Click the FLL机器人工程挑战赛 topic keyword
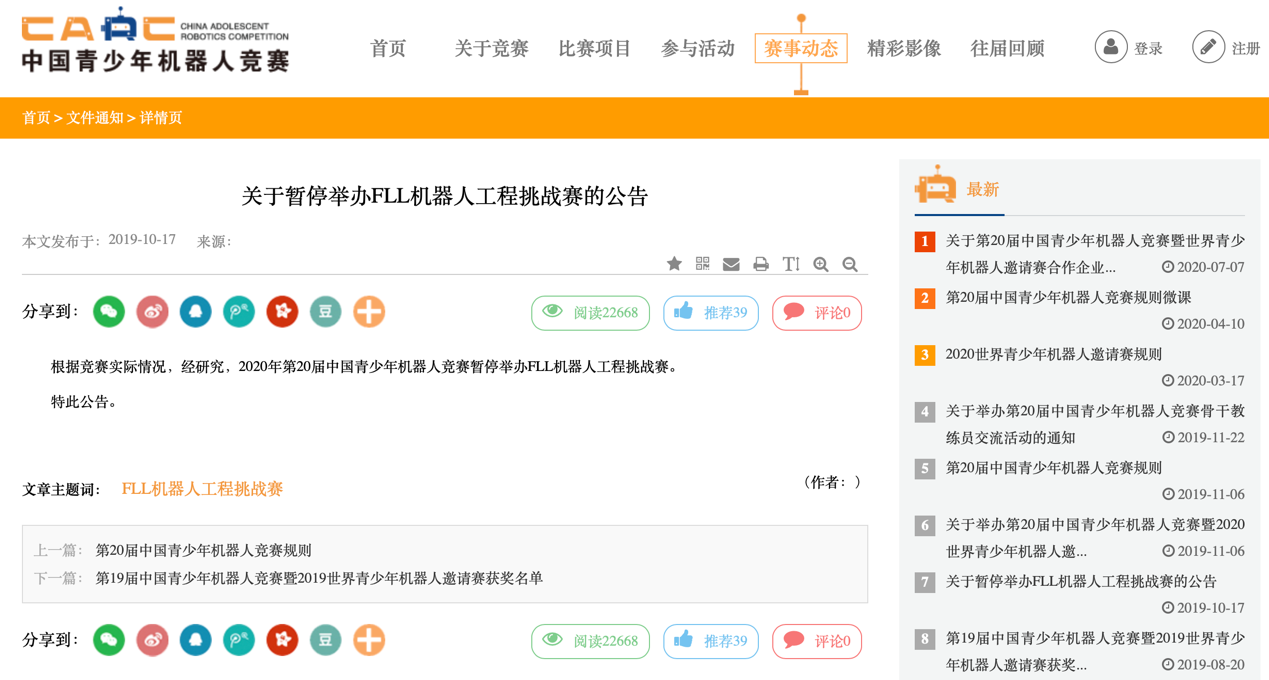Image resolution: width=1269 pixels, height=680 pixels. tap(202, 489)
